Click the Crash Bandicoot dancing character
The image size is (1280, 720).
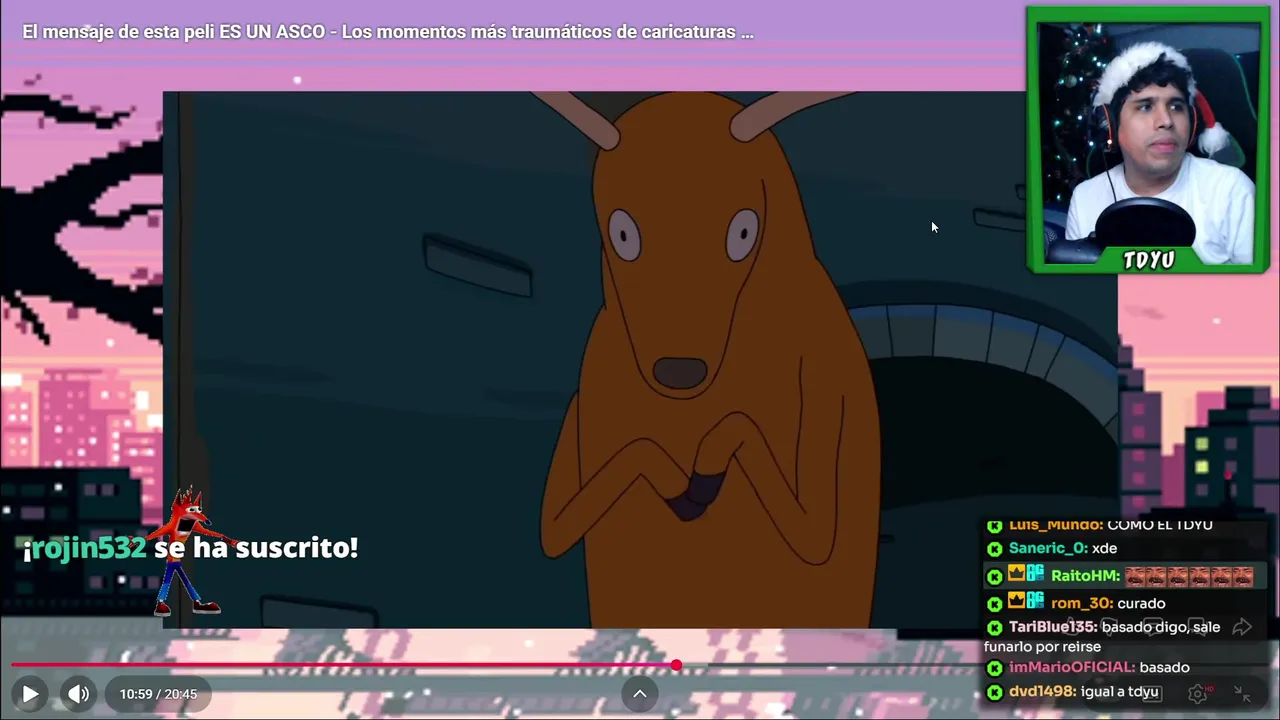click(189, 551)
